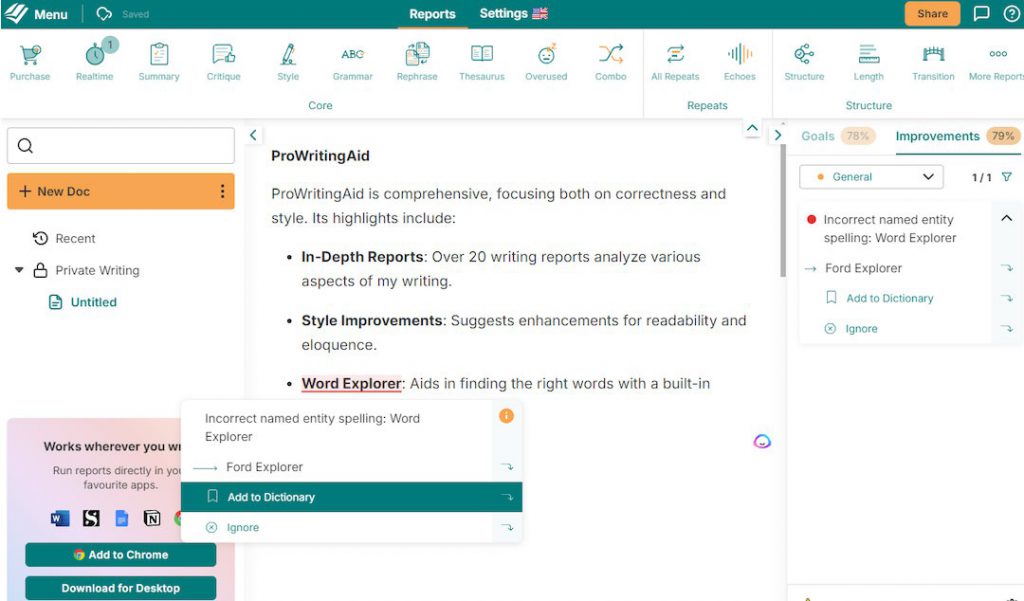Click the cloud Saved status icon
This screenshot has width=1024, height=601.
click(x=104, y=14)
